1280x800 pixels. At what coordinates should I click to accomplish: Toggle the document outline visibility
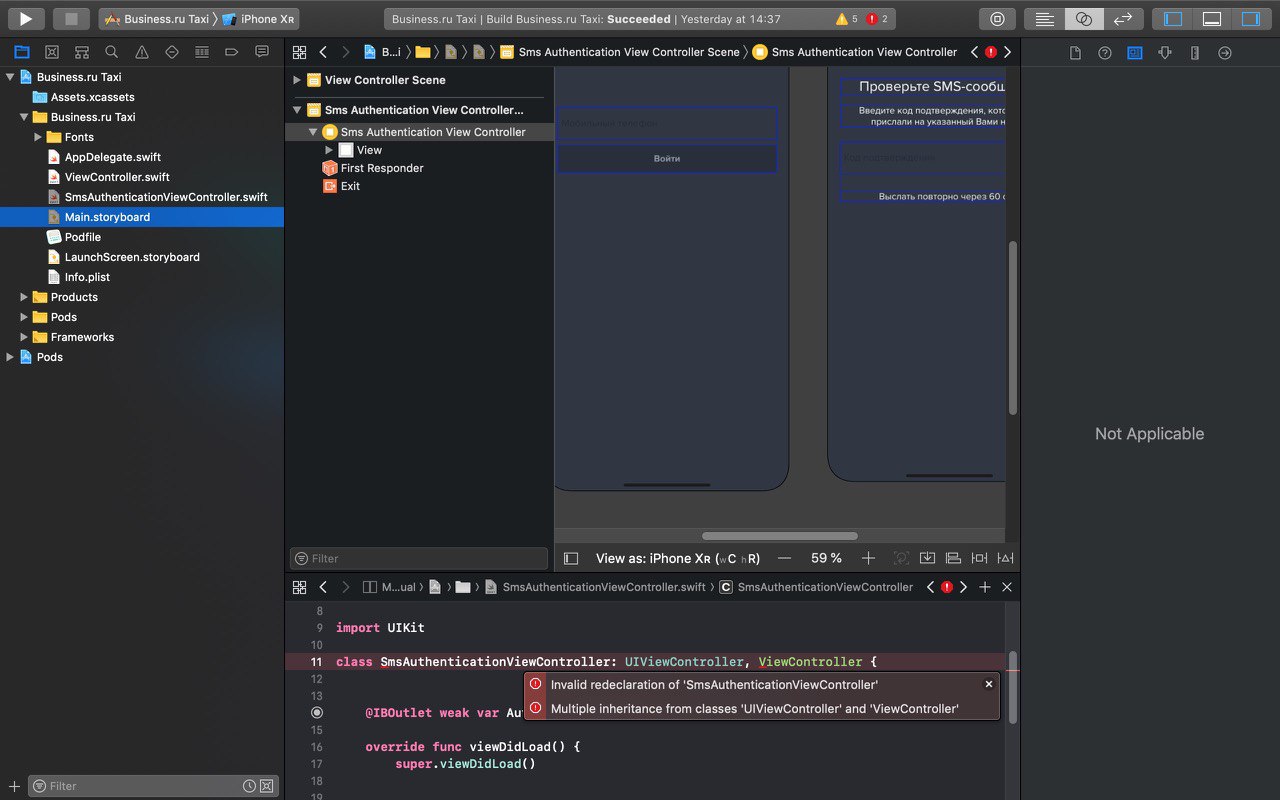(571, 558)
